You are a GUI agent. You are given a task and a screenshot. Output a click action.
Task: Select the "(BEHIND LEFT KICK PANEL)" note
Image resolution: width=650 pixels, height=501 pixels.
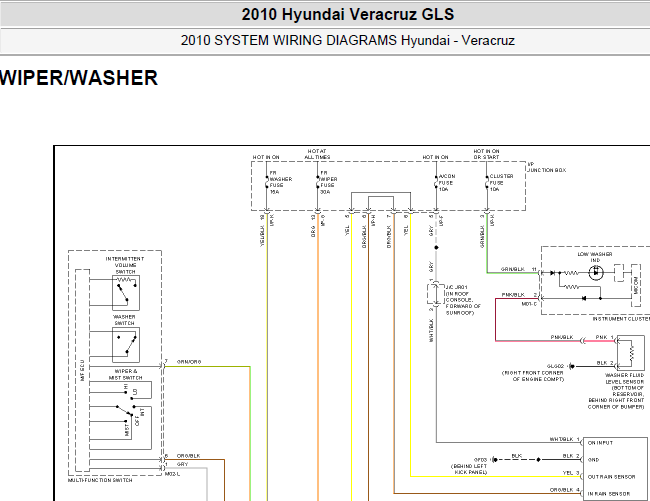469,469
